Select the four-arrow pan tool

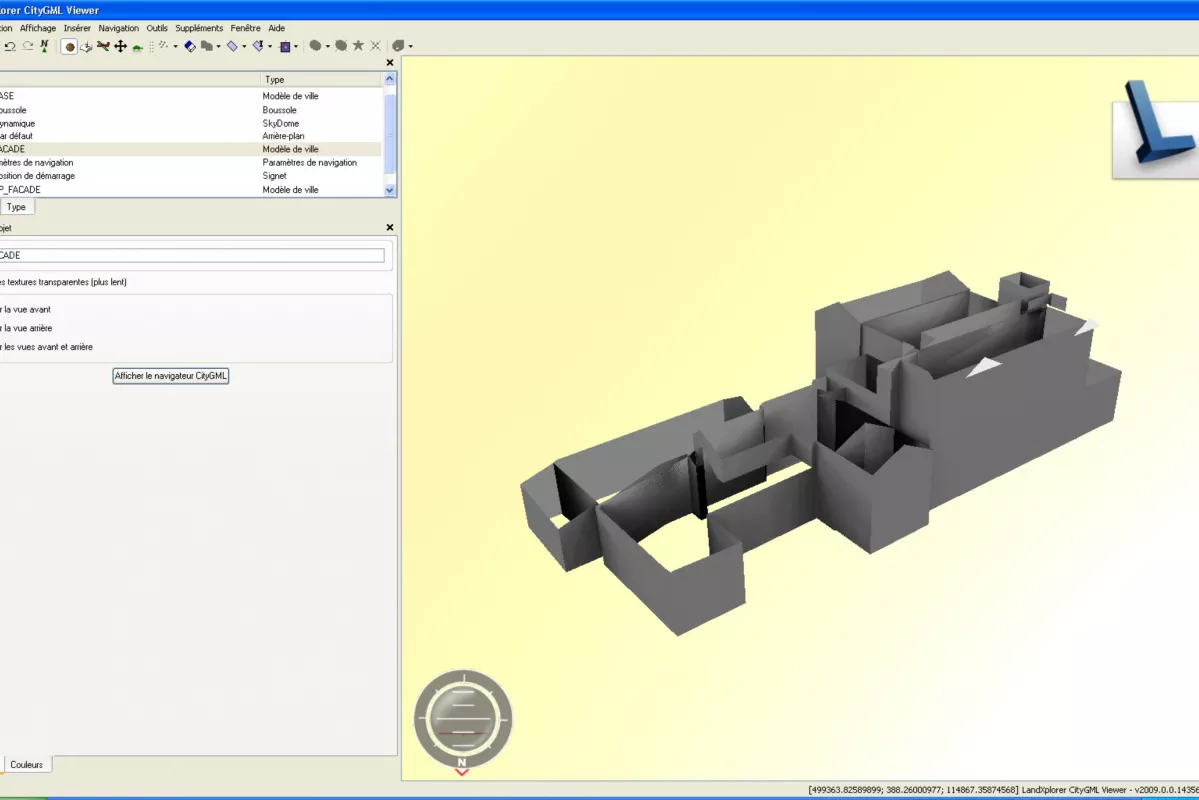[x=120, y=46]
